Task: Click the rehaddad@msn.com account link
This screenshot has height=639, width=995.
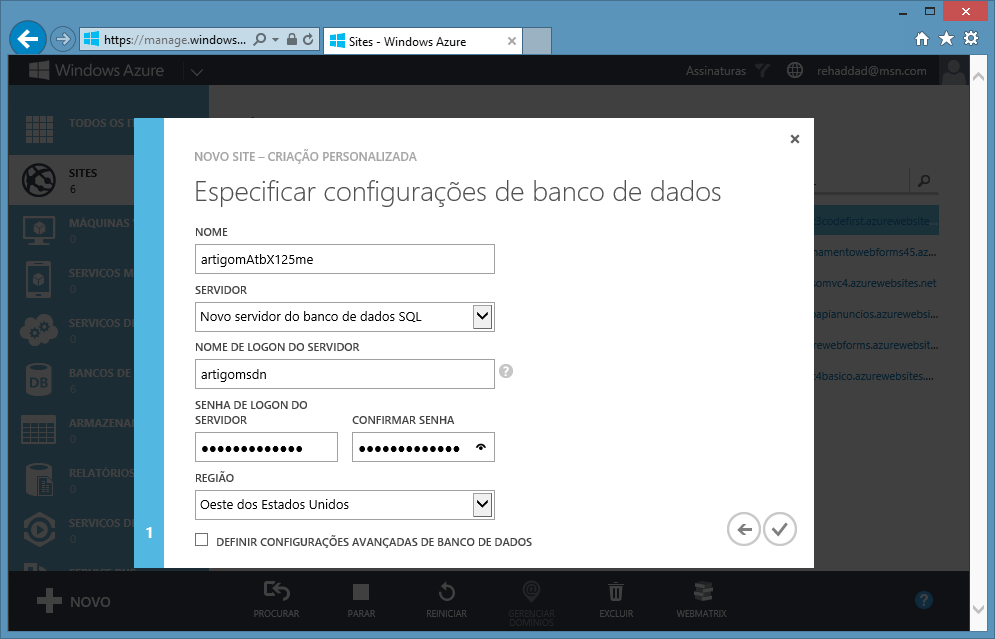Action: coord(871,71)
